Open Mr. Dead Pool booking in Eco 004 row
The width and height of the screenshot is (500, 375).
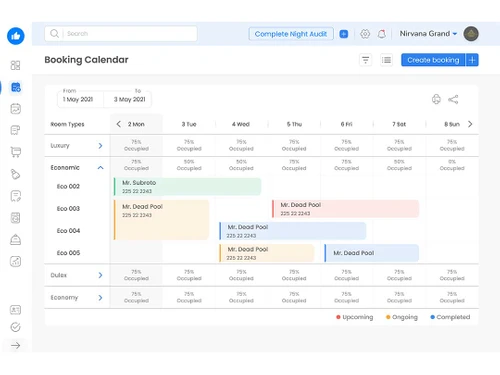(x=293, y=231)
